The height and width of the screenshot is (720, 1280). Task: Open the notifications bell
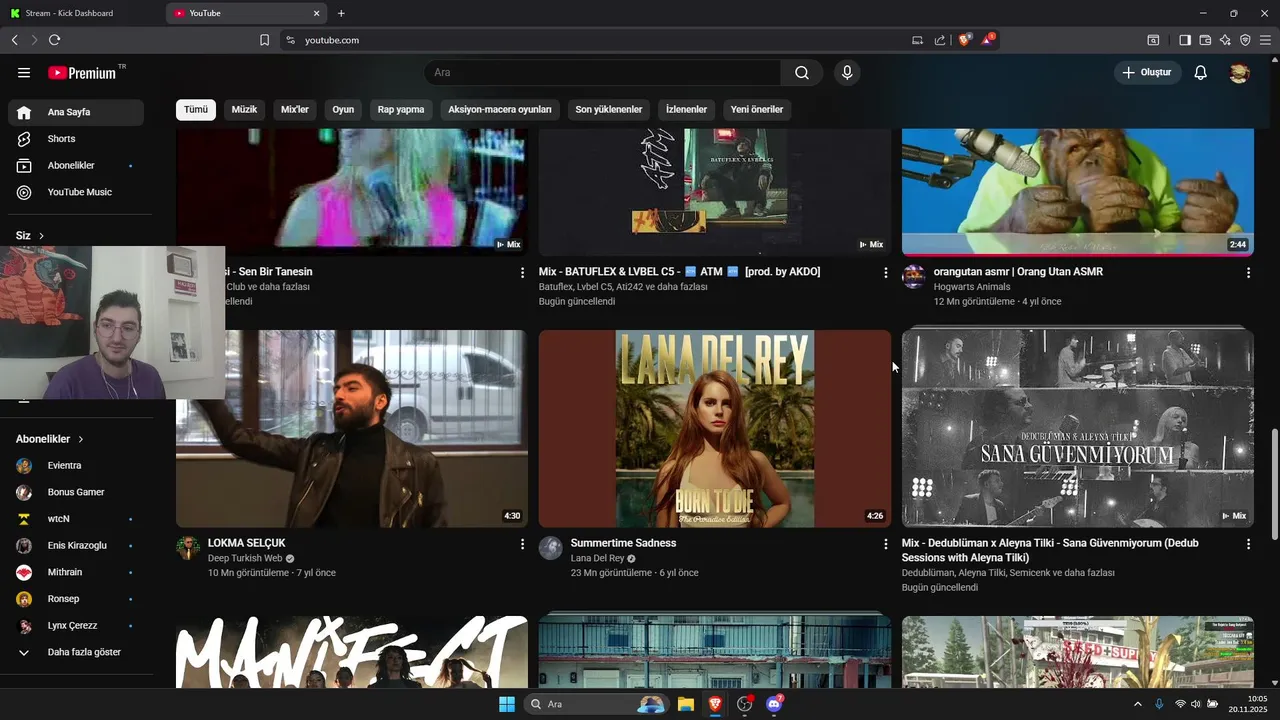tap(1201, 73)
